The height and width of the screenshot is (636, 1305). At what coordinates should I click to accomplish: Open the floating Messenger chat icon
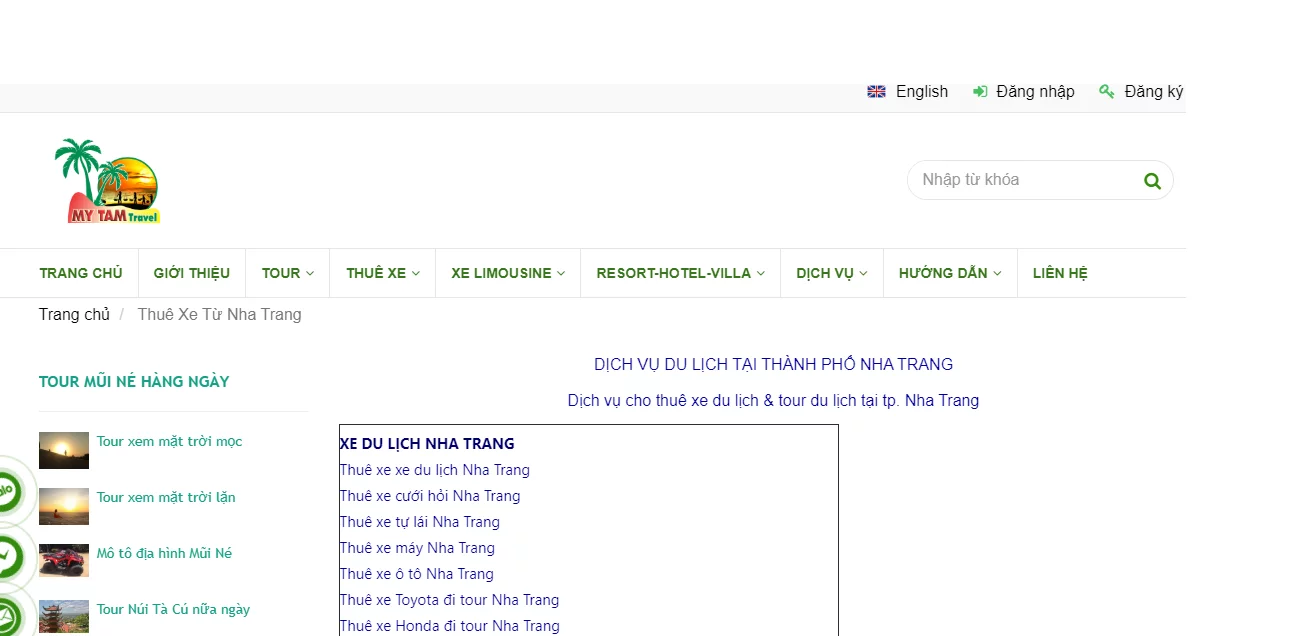8,557
